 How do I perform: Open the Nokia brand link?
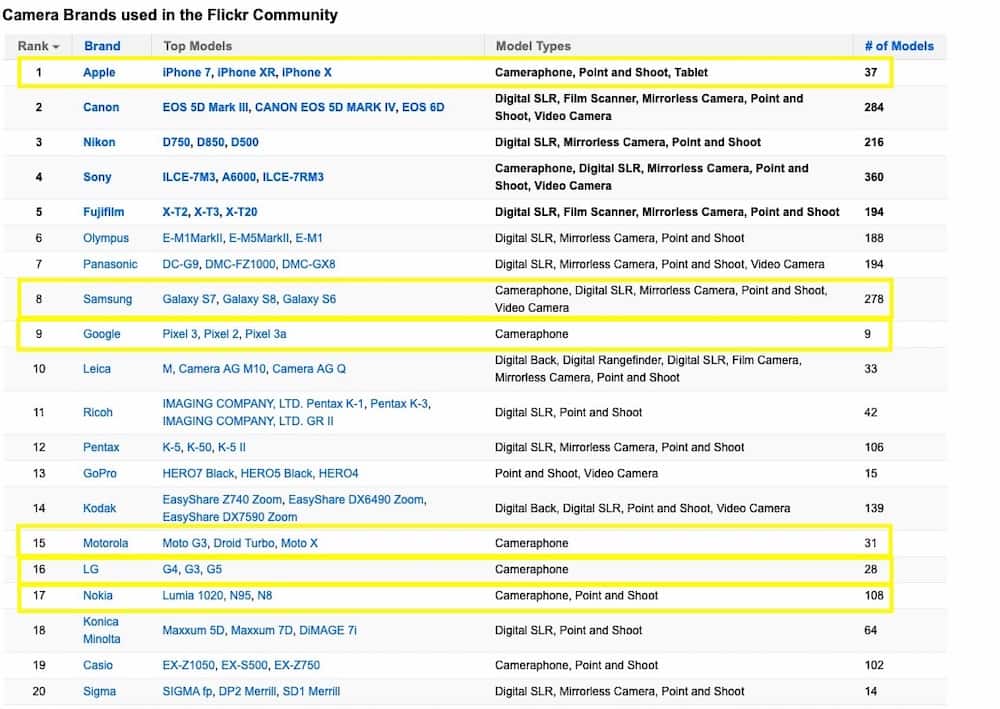pos(98,596)
